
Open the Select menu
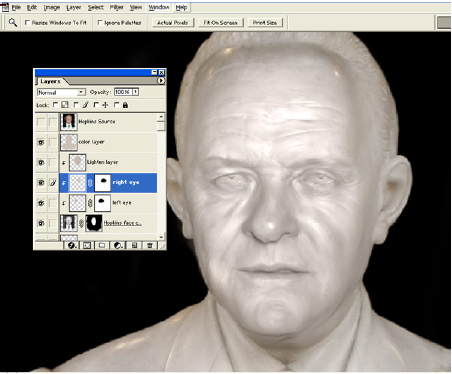[x=96, y=7]
